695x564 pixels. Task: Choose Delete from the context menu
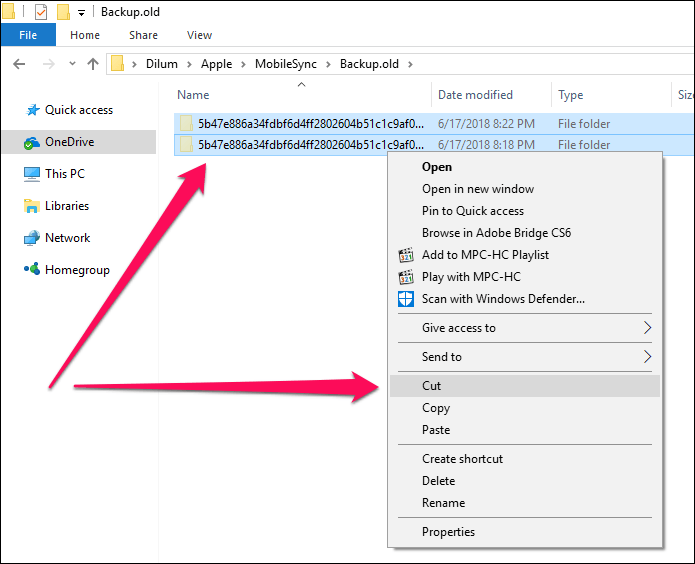(525, 481)
